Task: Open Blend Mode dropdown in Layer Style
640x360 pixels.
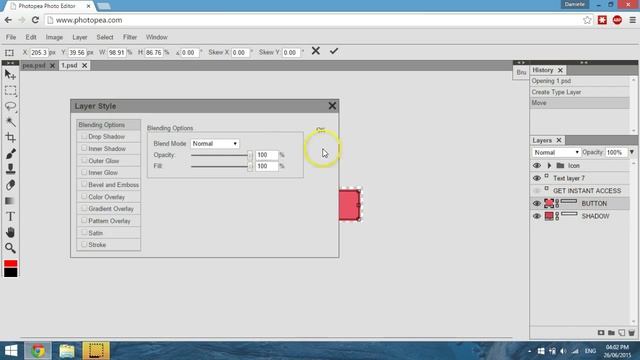Action: 215,144
